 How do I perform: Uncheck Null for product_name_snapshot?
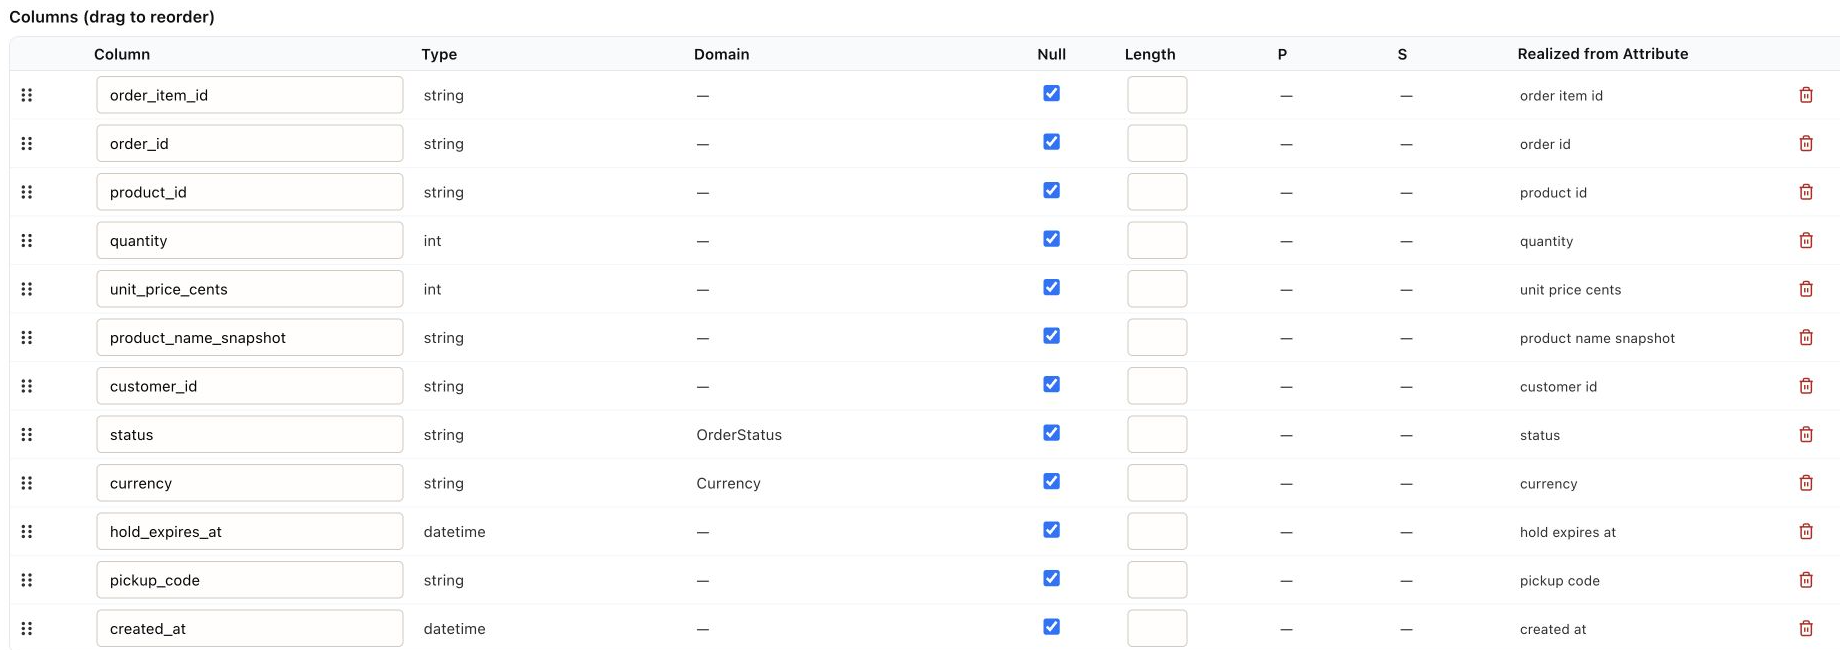pyautogui.click(x=1051, y=336)
